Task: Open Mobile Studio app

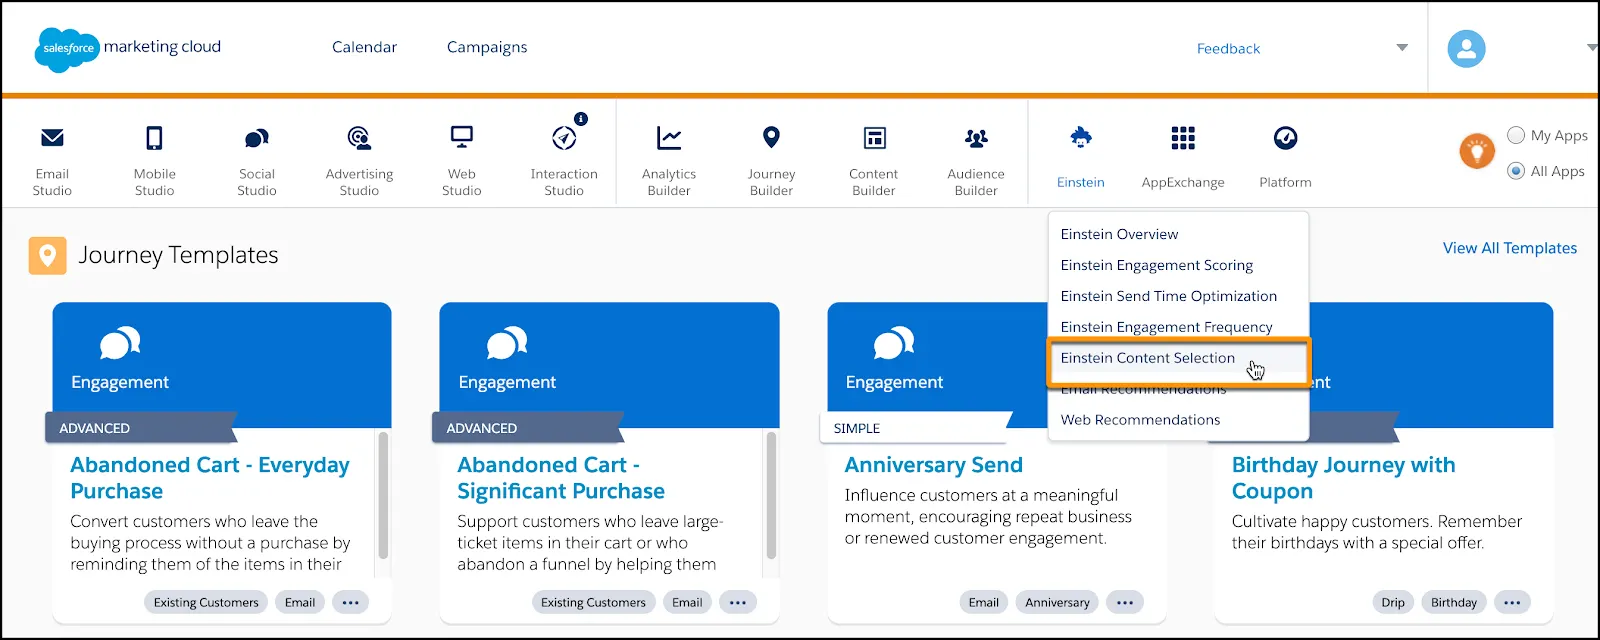Action: click(154, 158)
